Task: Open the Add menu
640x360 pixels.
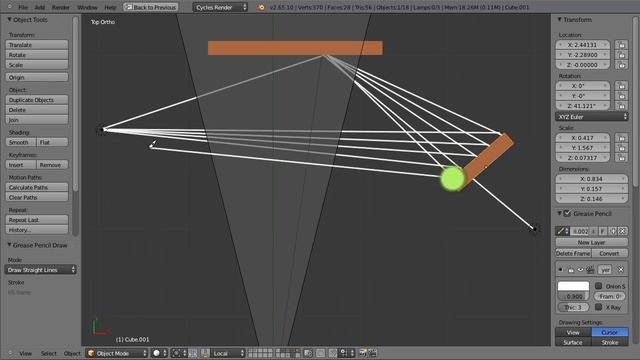Action: click(40, 7)
